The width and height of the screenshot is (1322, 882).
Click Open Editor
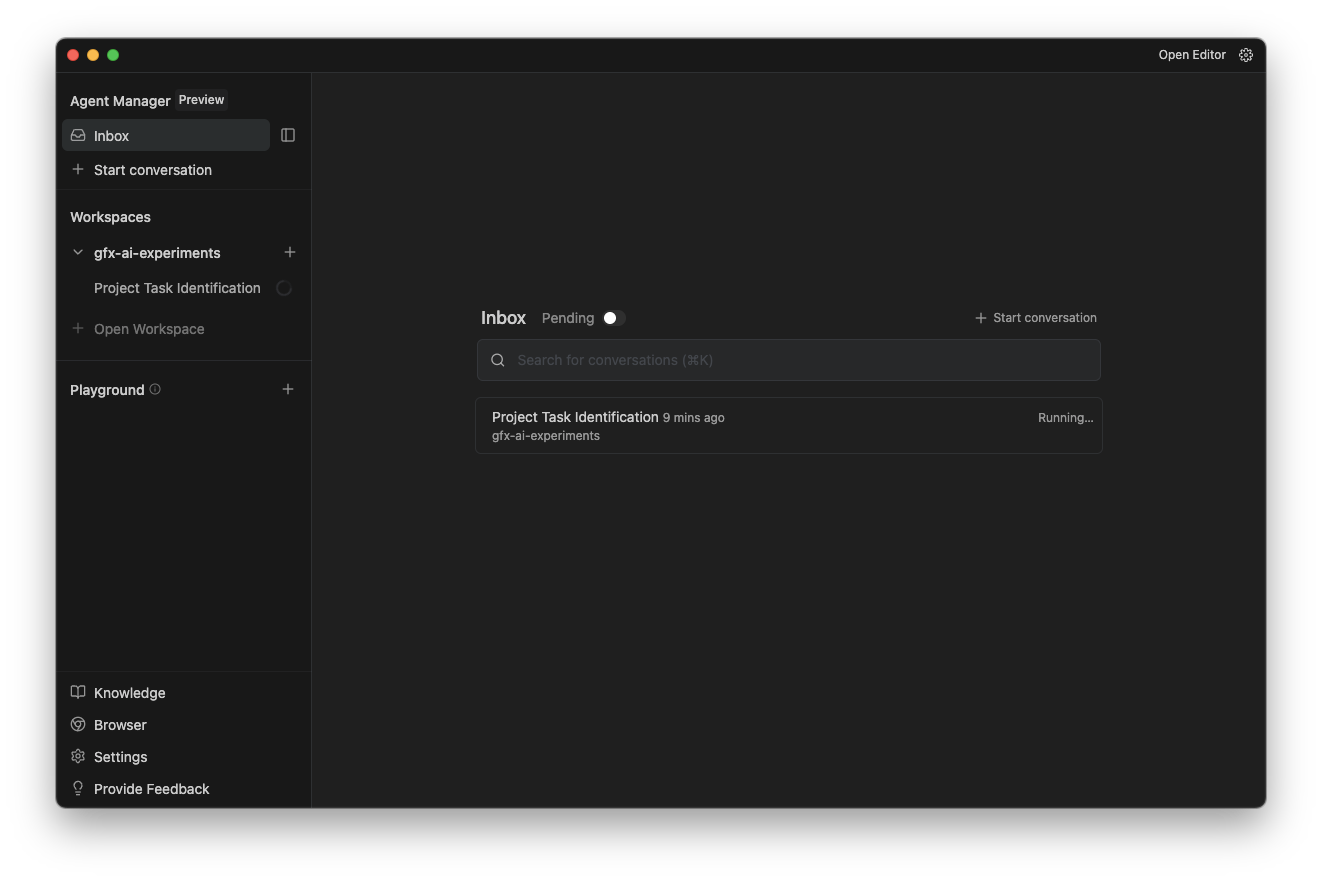click(x=1192, y=55)
